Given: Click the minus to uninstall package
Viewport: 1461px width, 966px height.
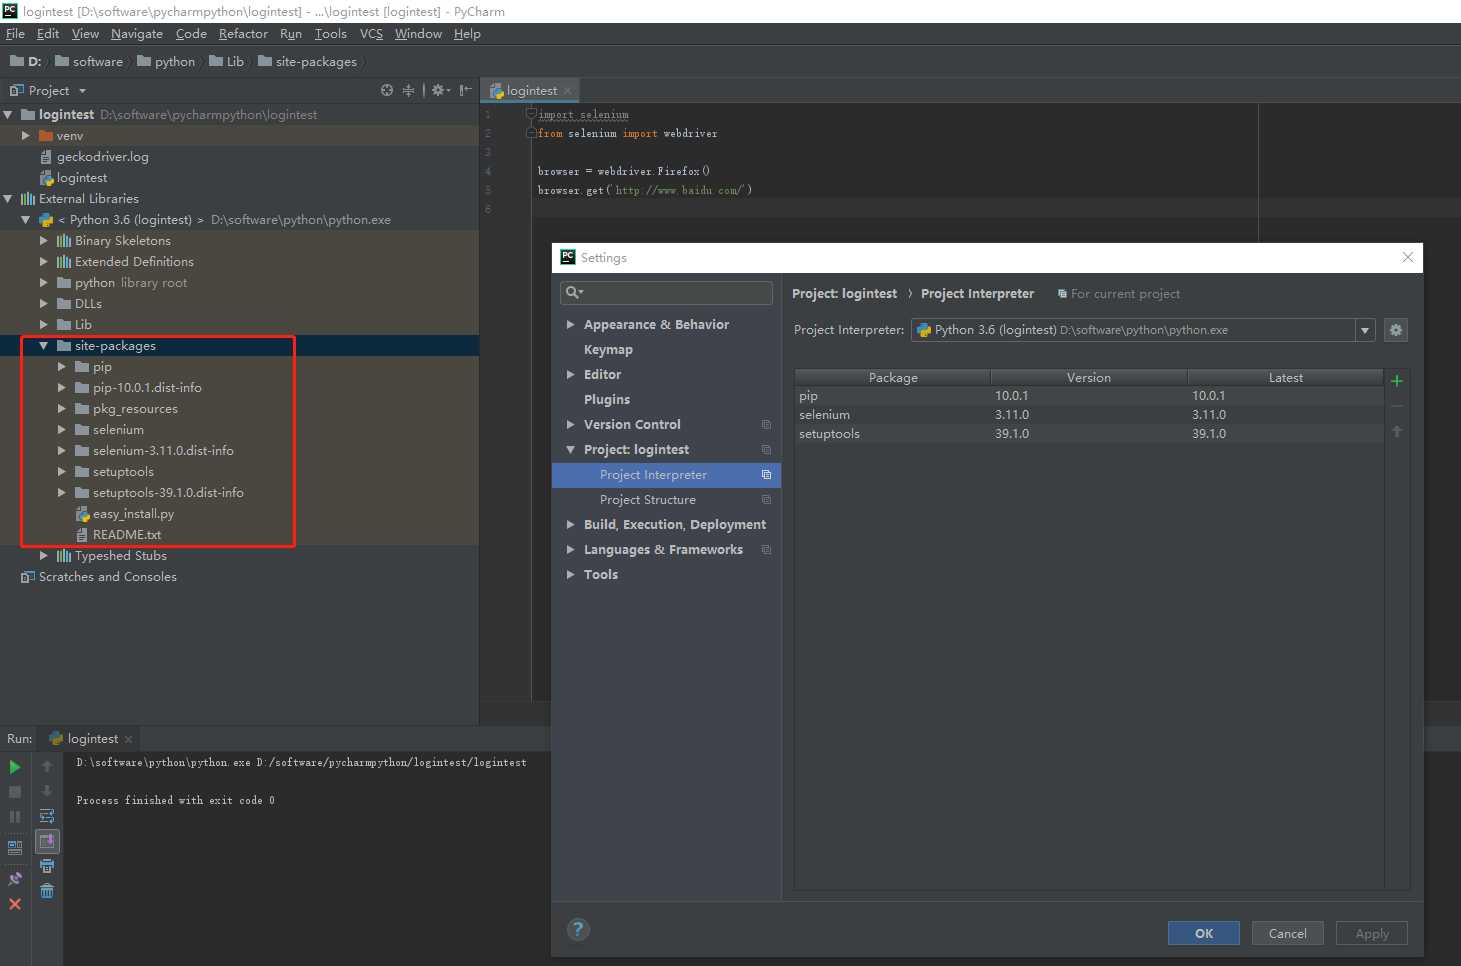Looking at the screenshot, I should pyautogui.click(x=1397, y=406).
